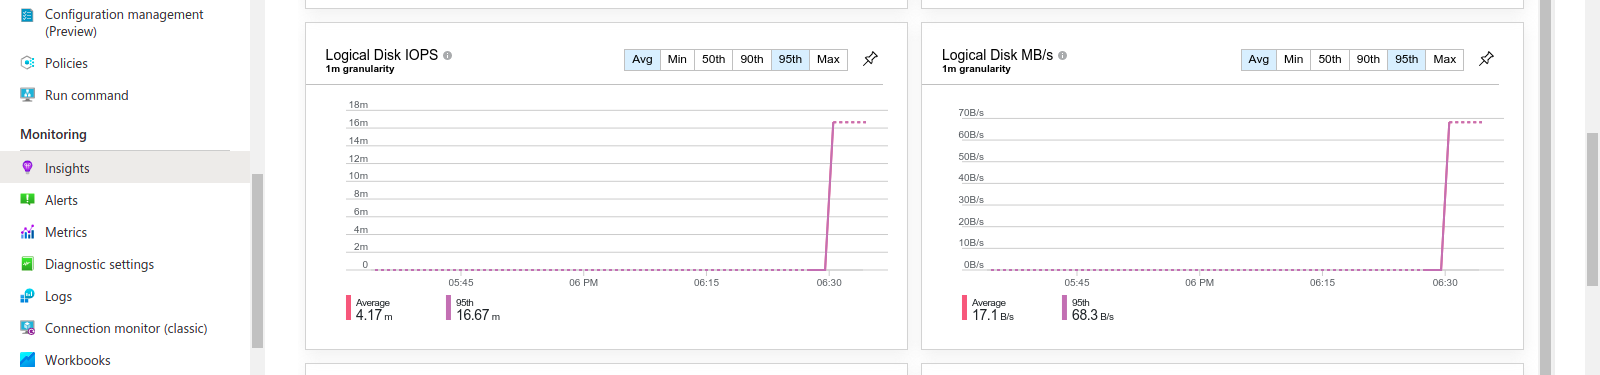The image size is (1600, 375).
Task: Toggle Max aggregation on IOPS chart
Action: [x=828, y=60]
